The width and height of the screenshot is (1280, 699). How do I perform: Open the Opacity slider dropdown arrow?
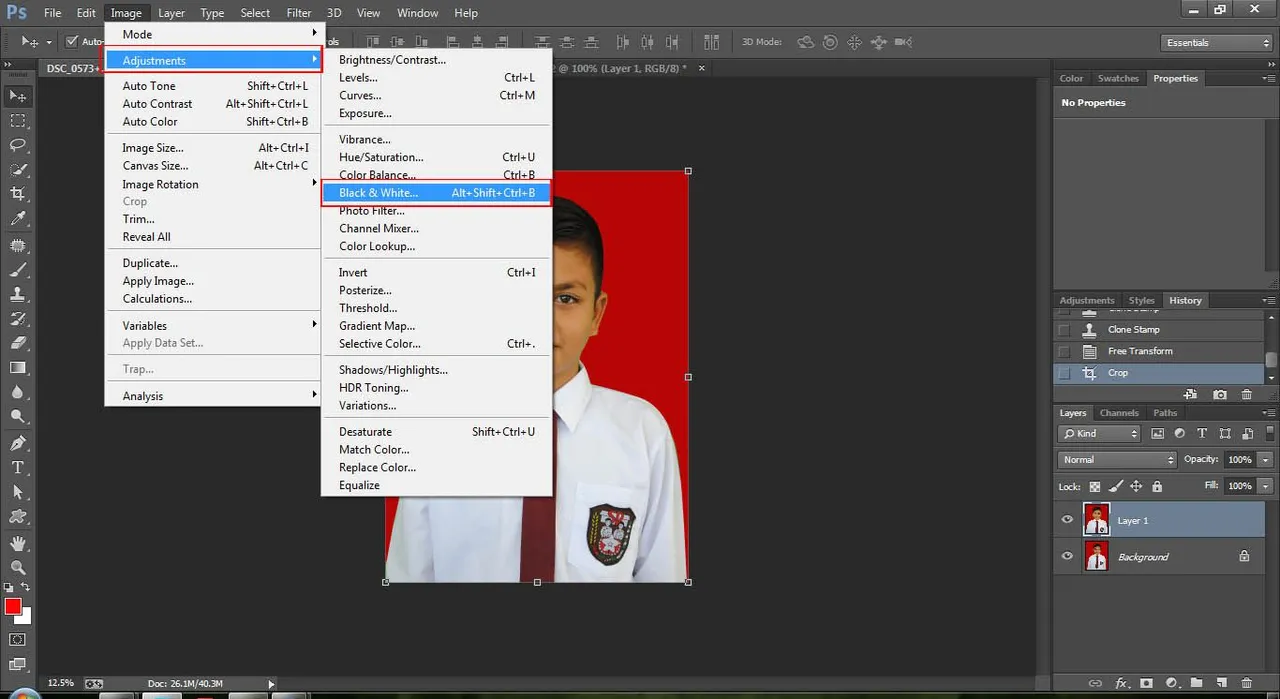(1265, 460)
